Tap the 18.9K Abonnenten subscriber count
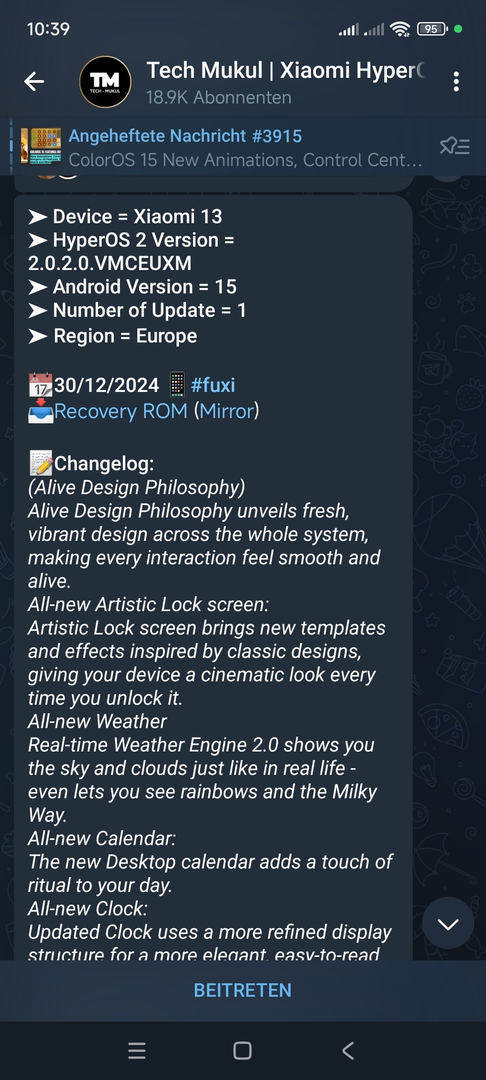Image resolution: width=486 pixels, height=1080 pixels. coord(218,98)
